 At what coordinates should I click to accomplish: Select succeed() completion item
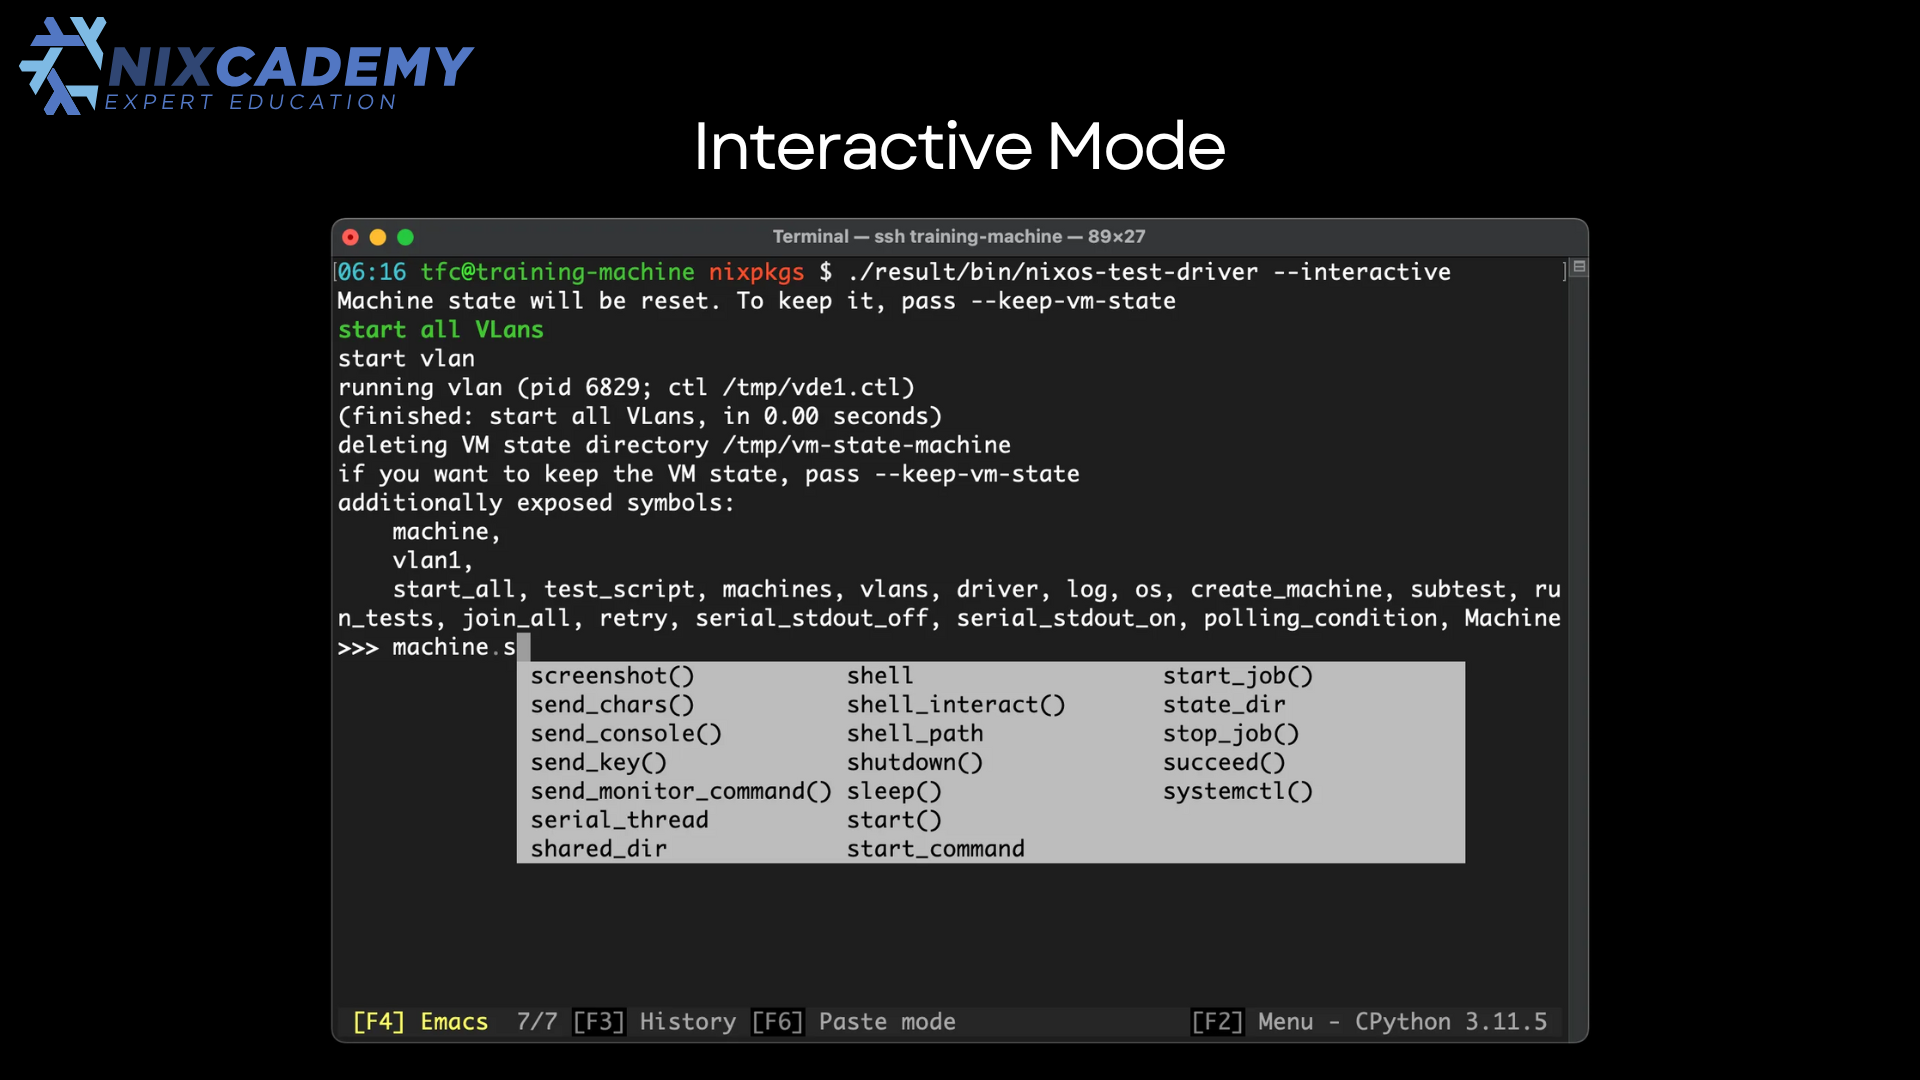tap(1224, 762)
